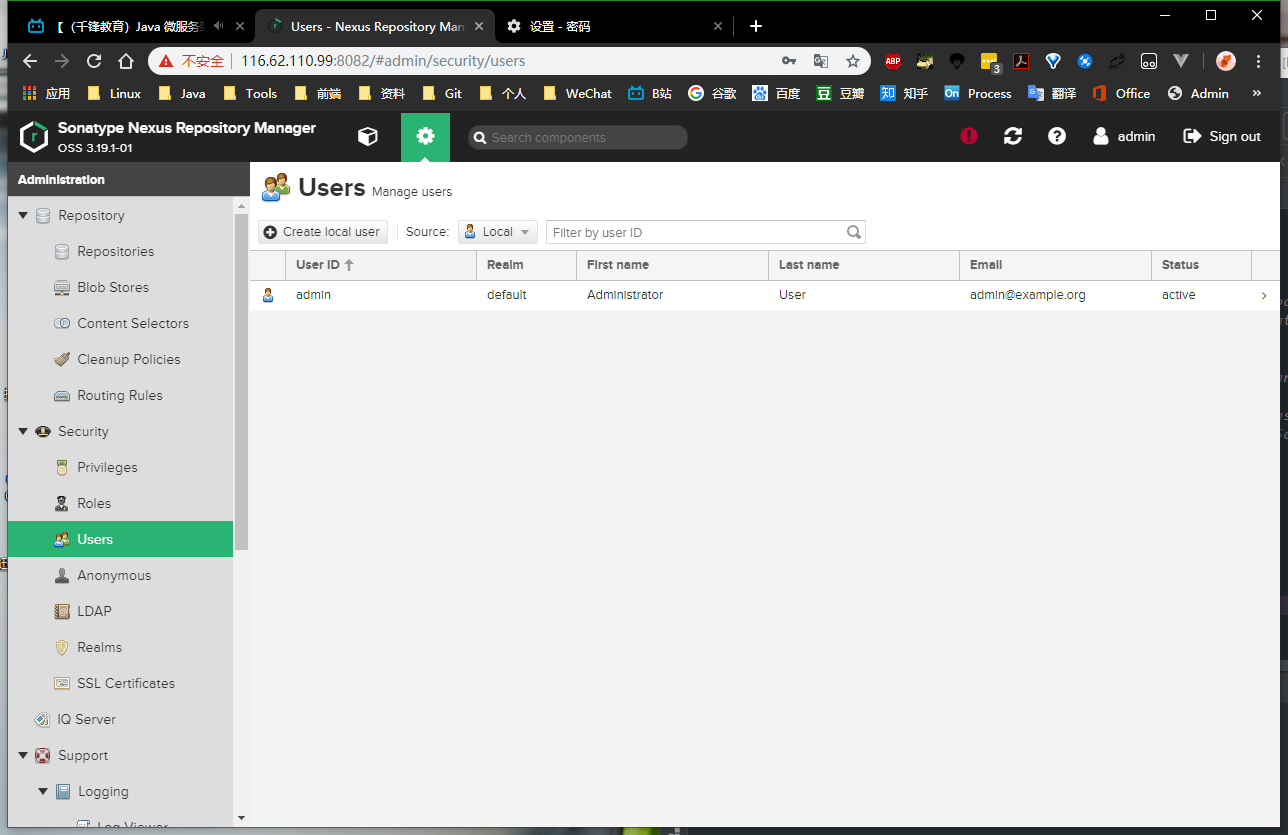This screenshot has width=1288, height=835.
Task: Open a new browser tab
Action: pos(756,26)
